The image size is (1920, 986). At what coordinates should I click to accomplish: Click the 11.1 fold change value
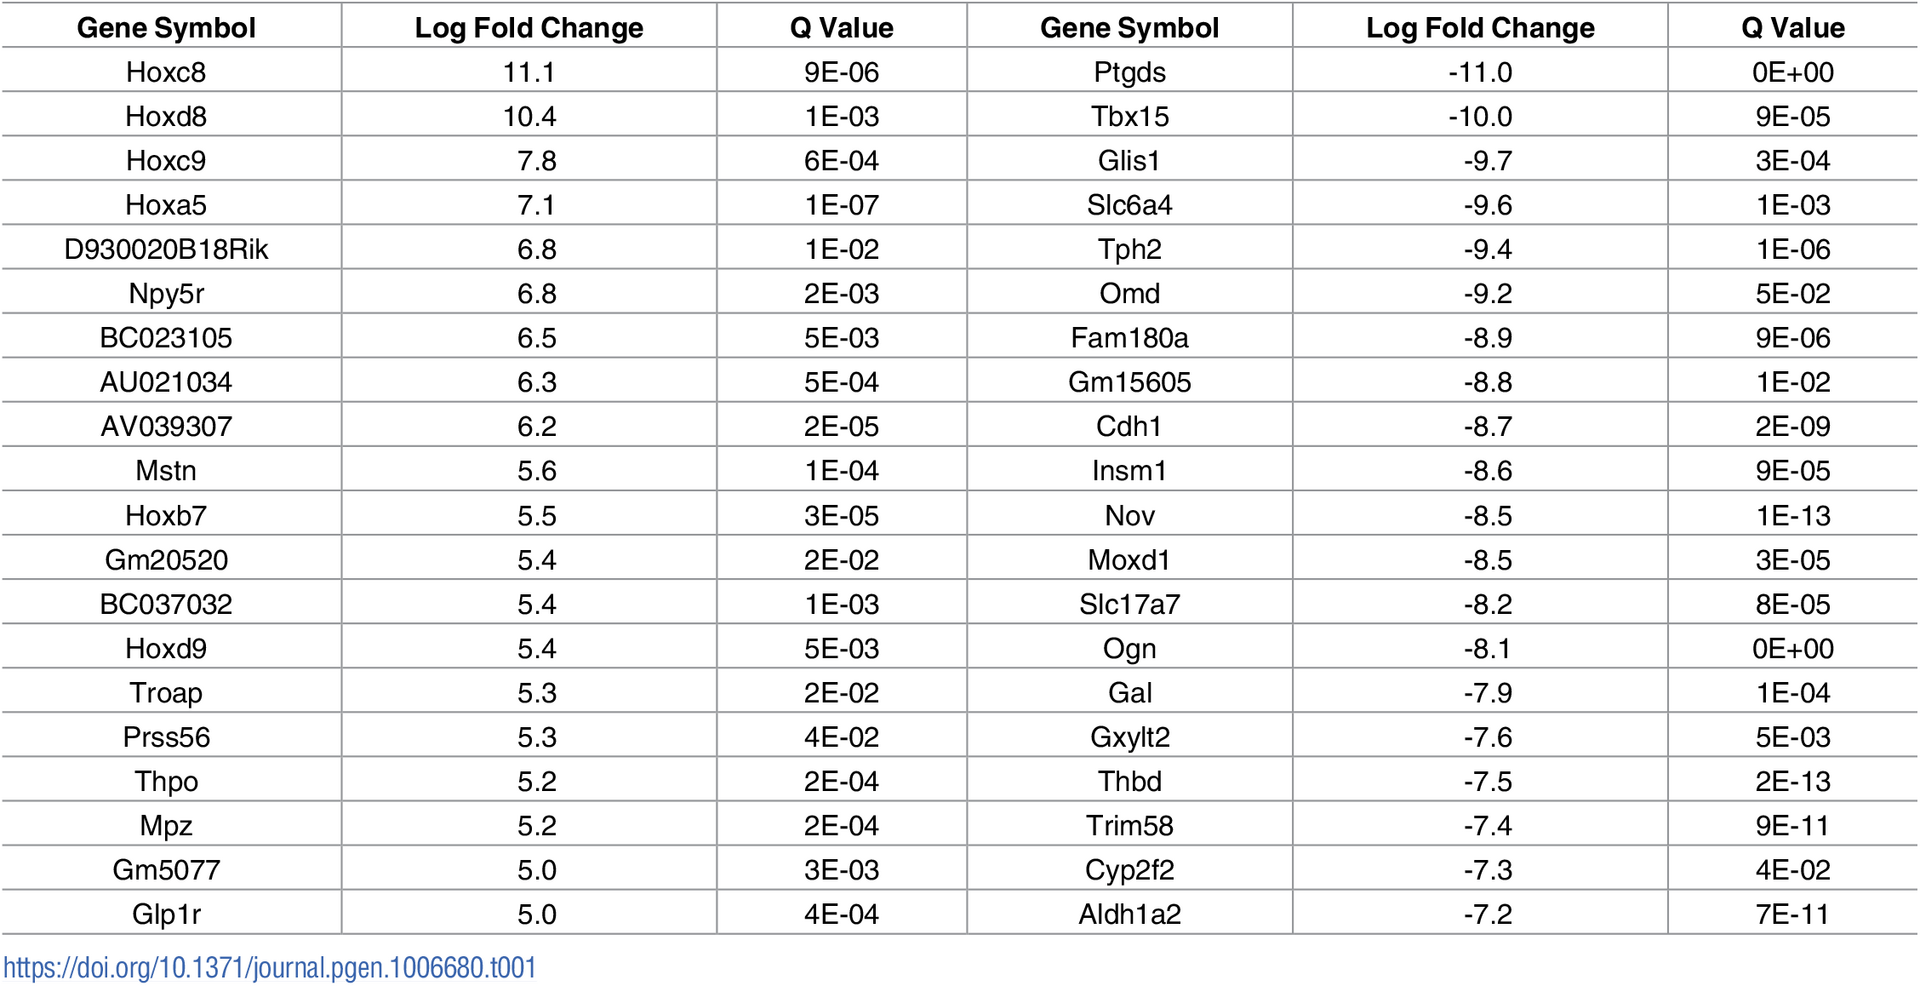pos(529,72)
